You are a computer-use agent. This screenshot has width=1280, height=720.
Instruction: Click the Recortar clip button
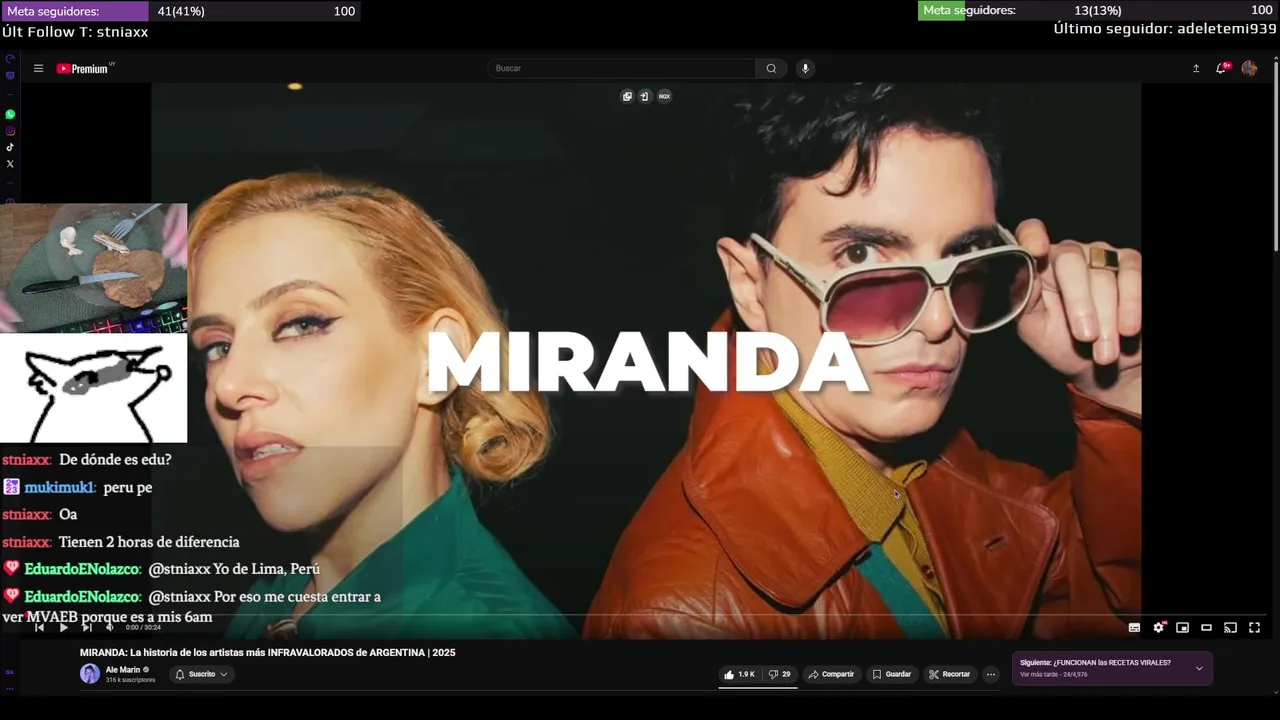click(950, 674)
